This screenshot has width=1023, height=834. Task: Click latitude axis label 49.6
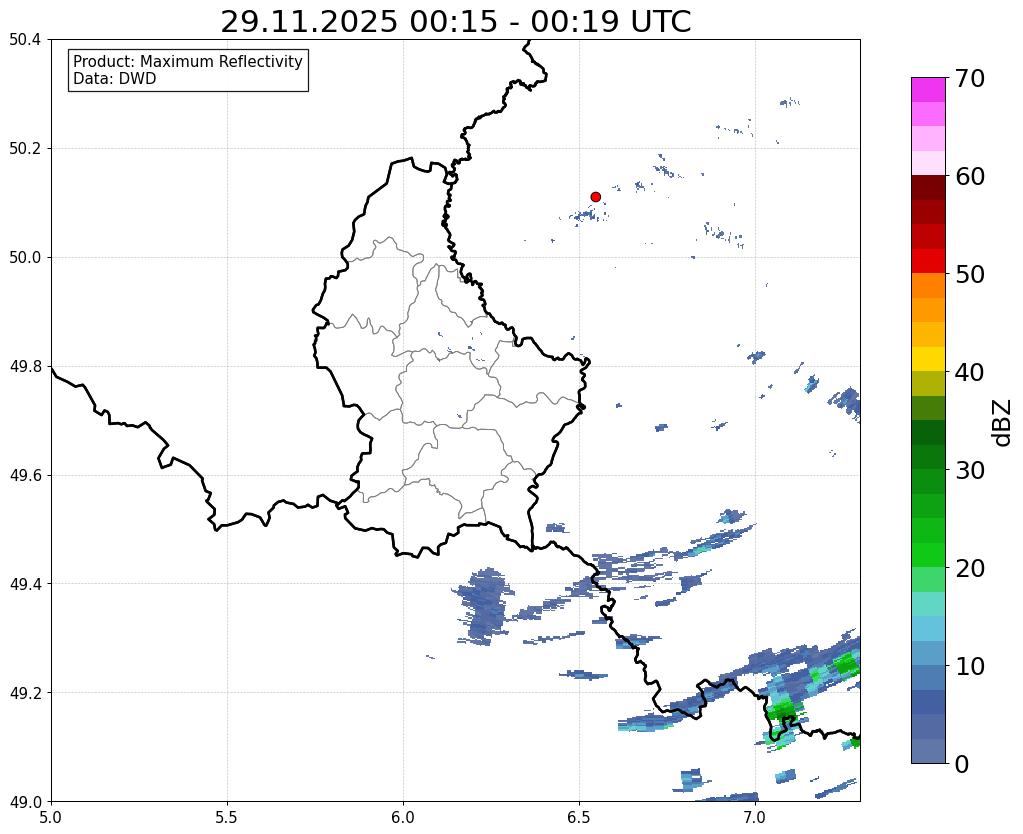(25, 476)
